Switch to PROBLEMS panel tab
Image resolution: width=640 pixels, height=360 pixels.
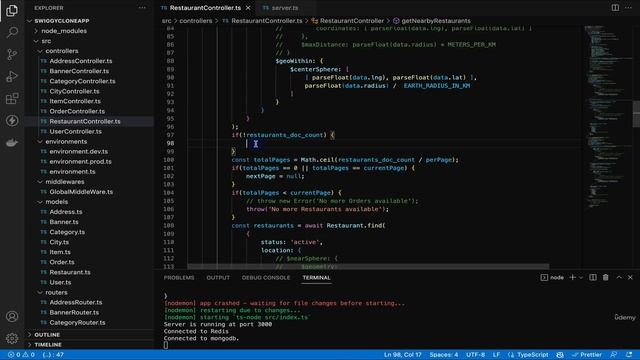(x=179, y=278)
